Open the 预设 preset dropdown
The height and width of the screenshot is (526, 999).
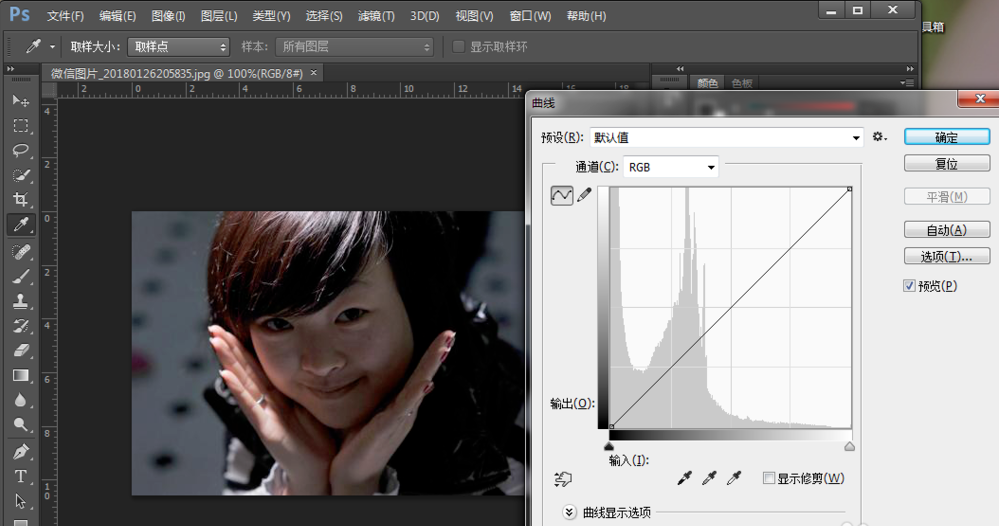[726, 138]
